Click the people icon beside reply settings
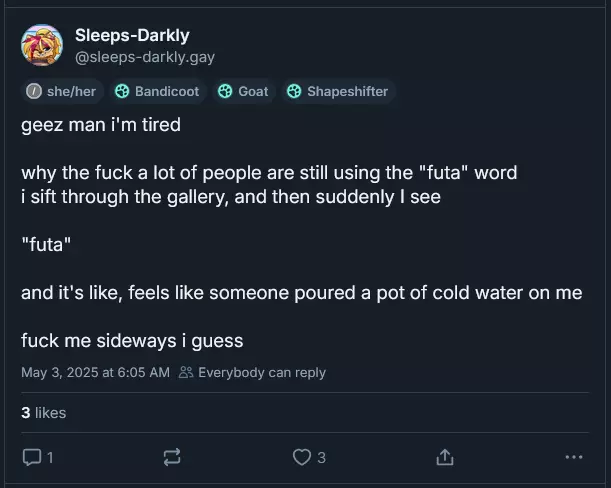The height and width of the screenshot is (488, 611). point(186,373)
